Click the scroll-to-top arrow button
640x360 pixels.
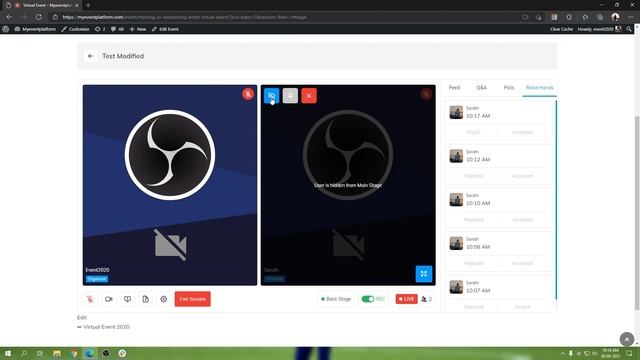coord(627,339)
